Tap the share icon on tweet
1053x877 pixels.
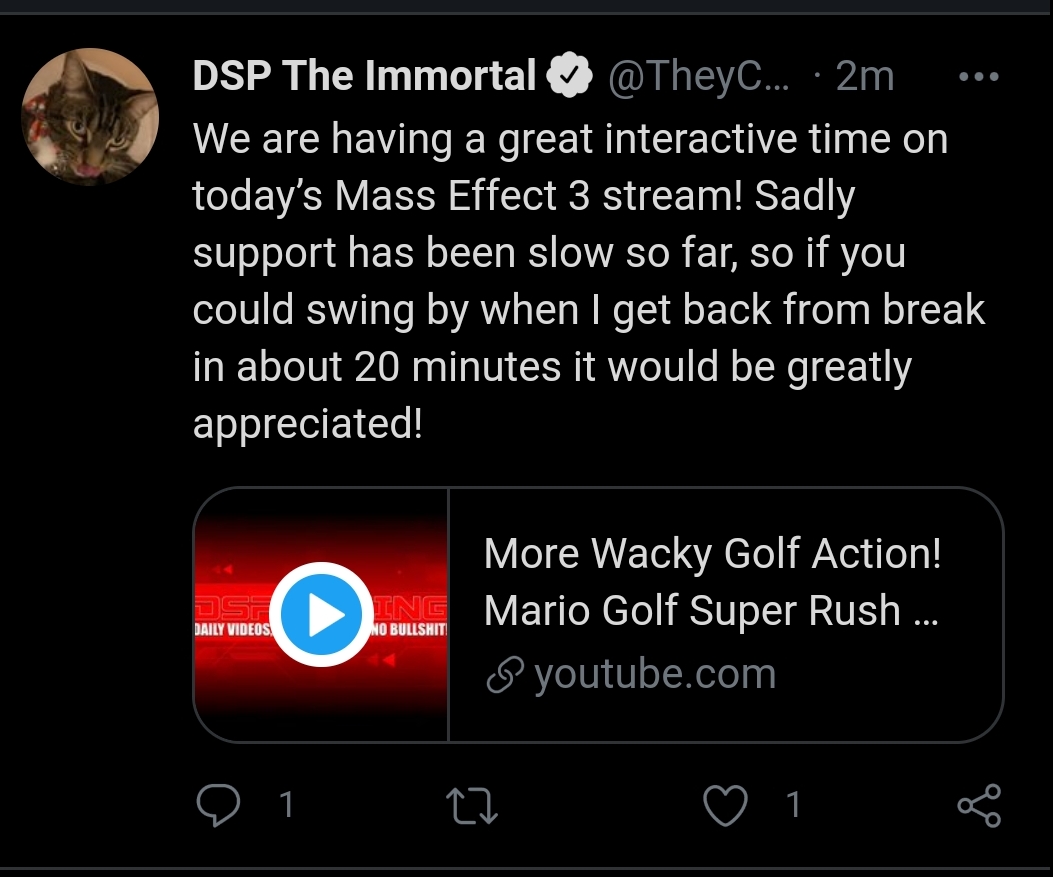point(979,805)
